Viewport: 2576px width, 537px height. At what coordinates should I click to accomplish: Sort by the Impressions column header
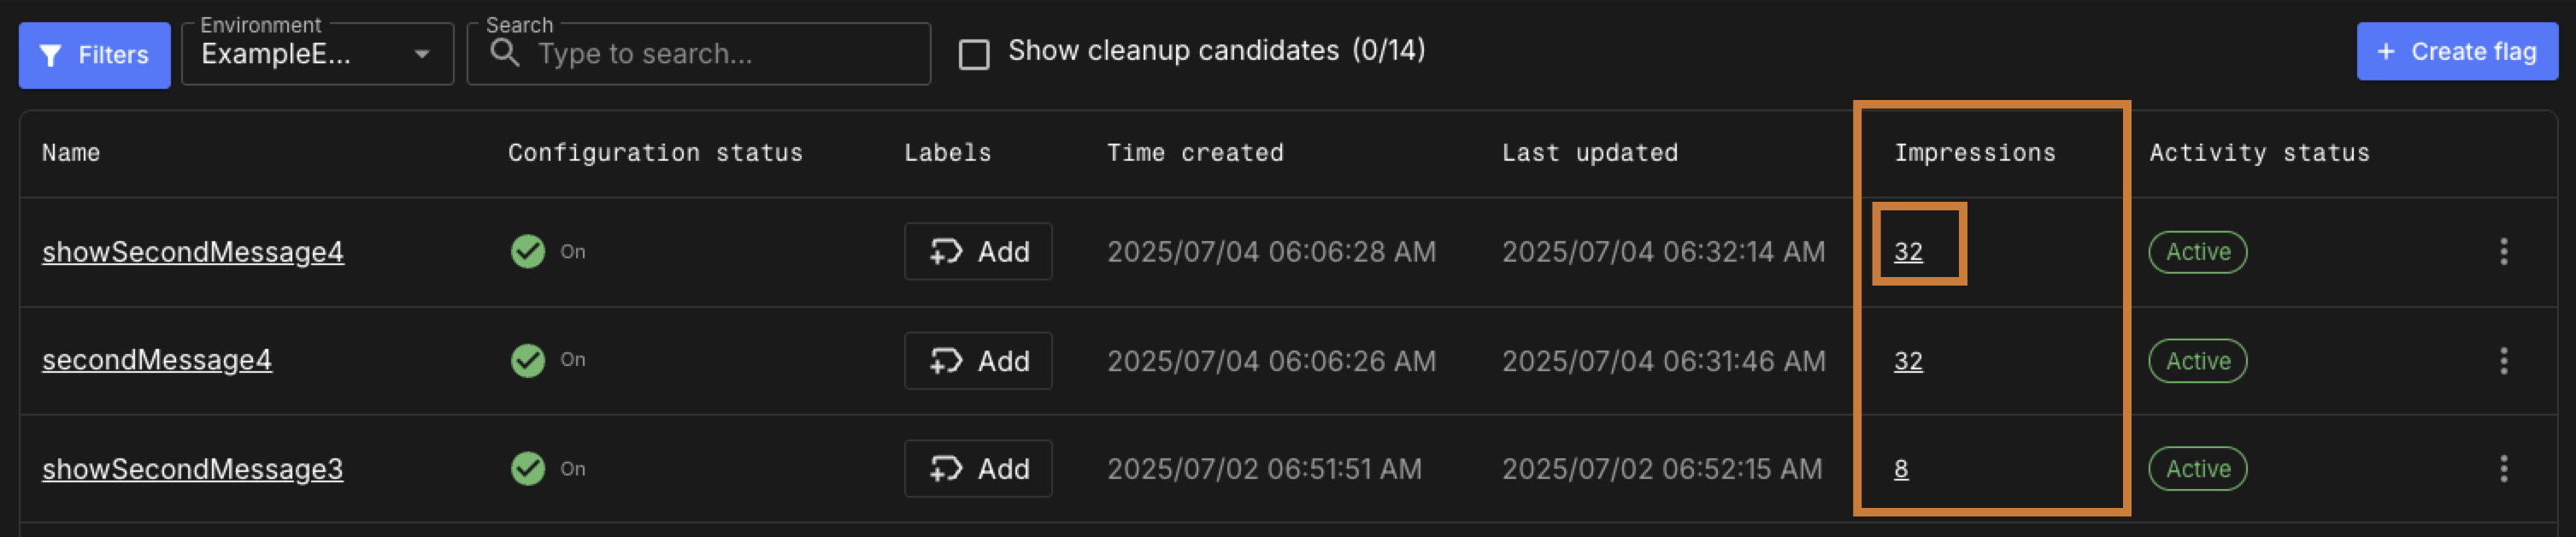[1974, 153]
